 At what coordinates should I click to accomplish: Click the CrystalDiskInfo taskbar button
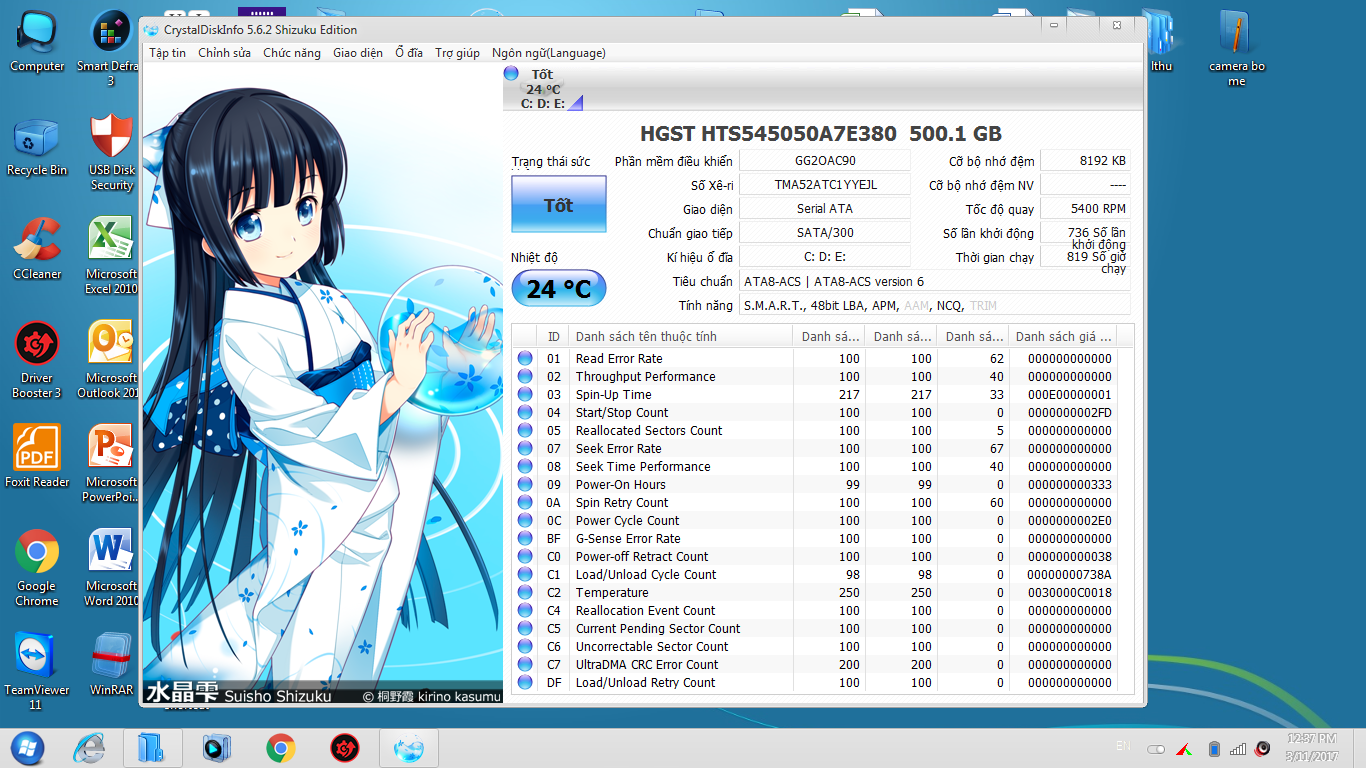(x=408, y=747)
